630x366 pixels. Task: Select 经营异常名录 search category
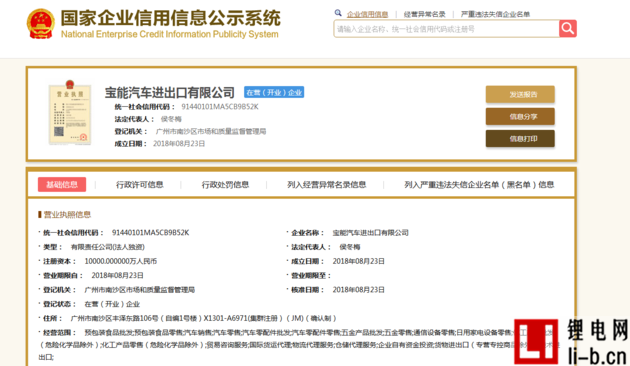coord(424,14)
